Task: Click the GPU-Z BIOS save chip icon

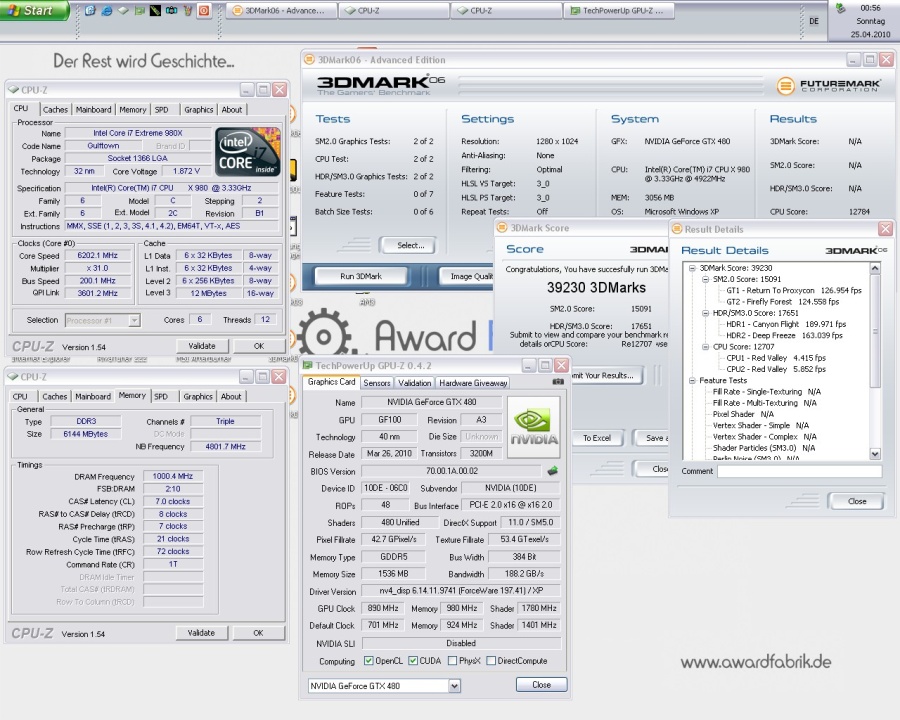Action: pyautogui.click(x=552, y=471)
